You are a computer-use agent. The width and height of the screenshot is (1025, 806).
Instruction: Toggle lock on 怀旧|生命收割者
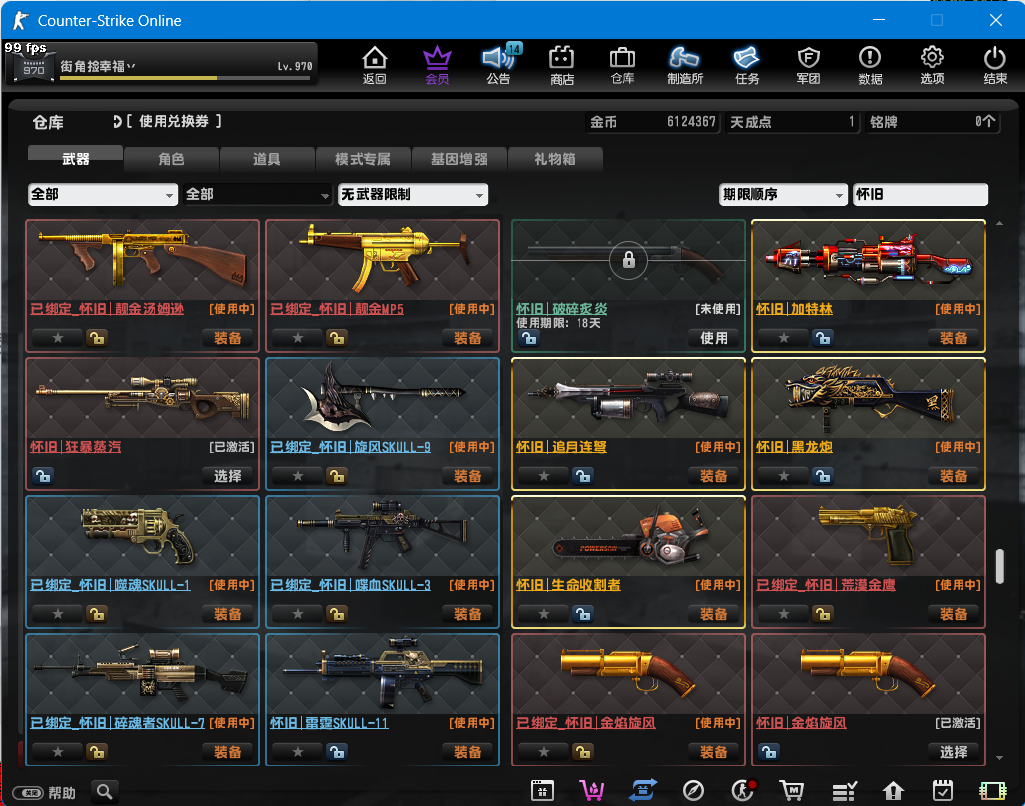point(582,614)
